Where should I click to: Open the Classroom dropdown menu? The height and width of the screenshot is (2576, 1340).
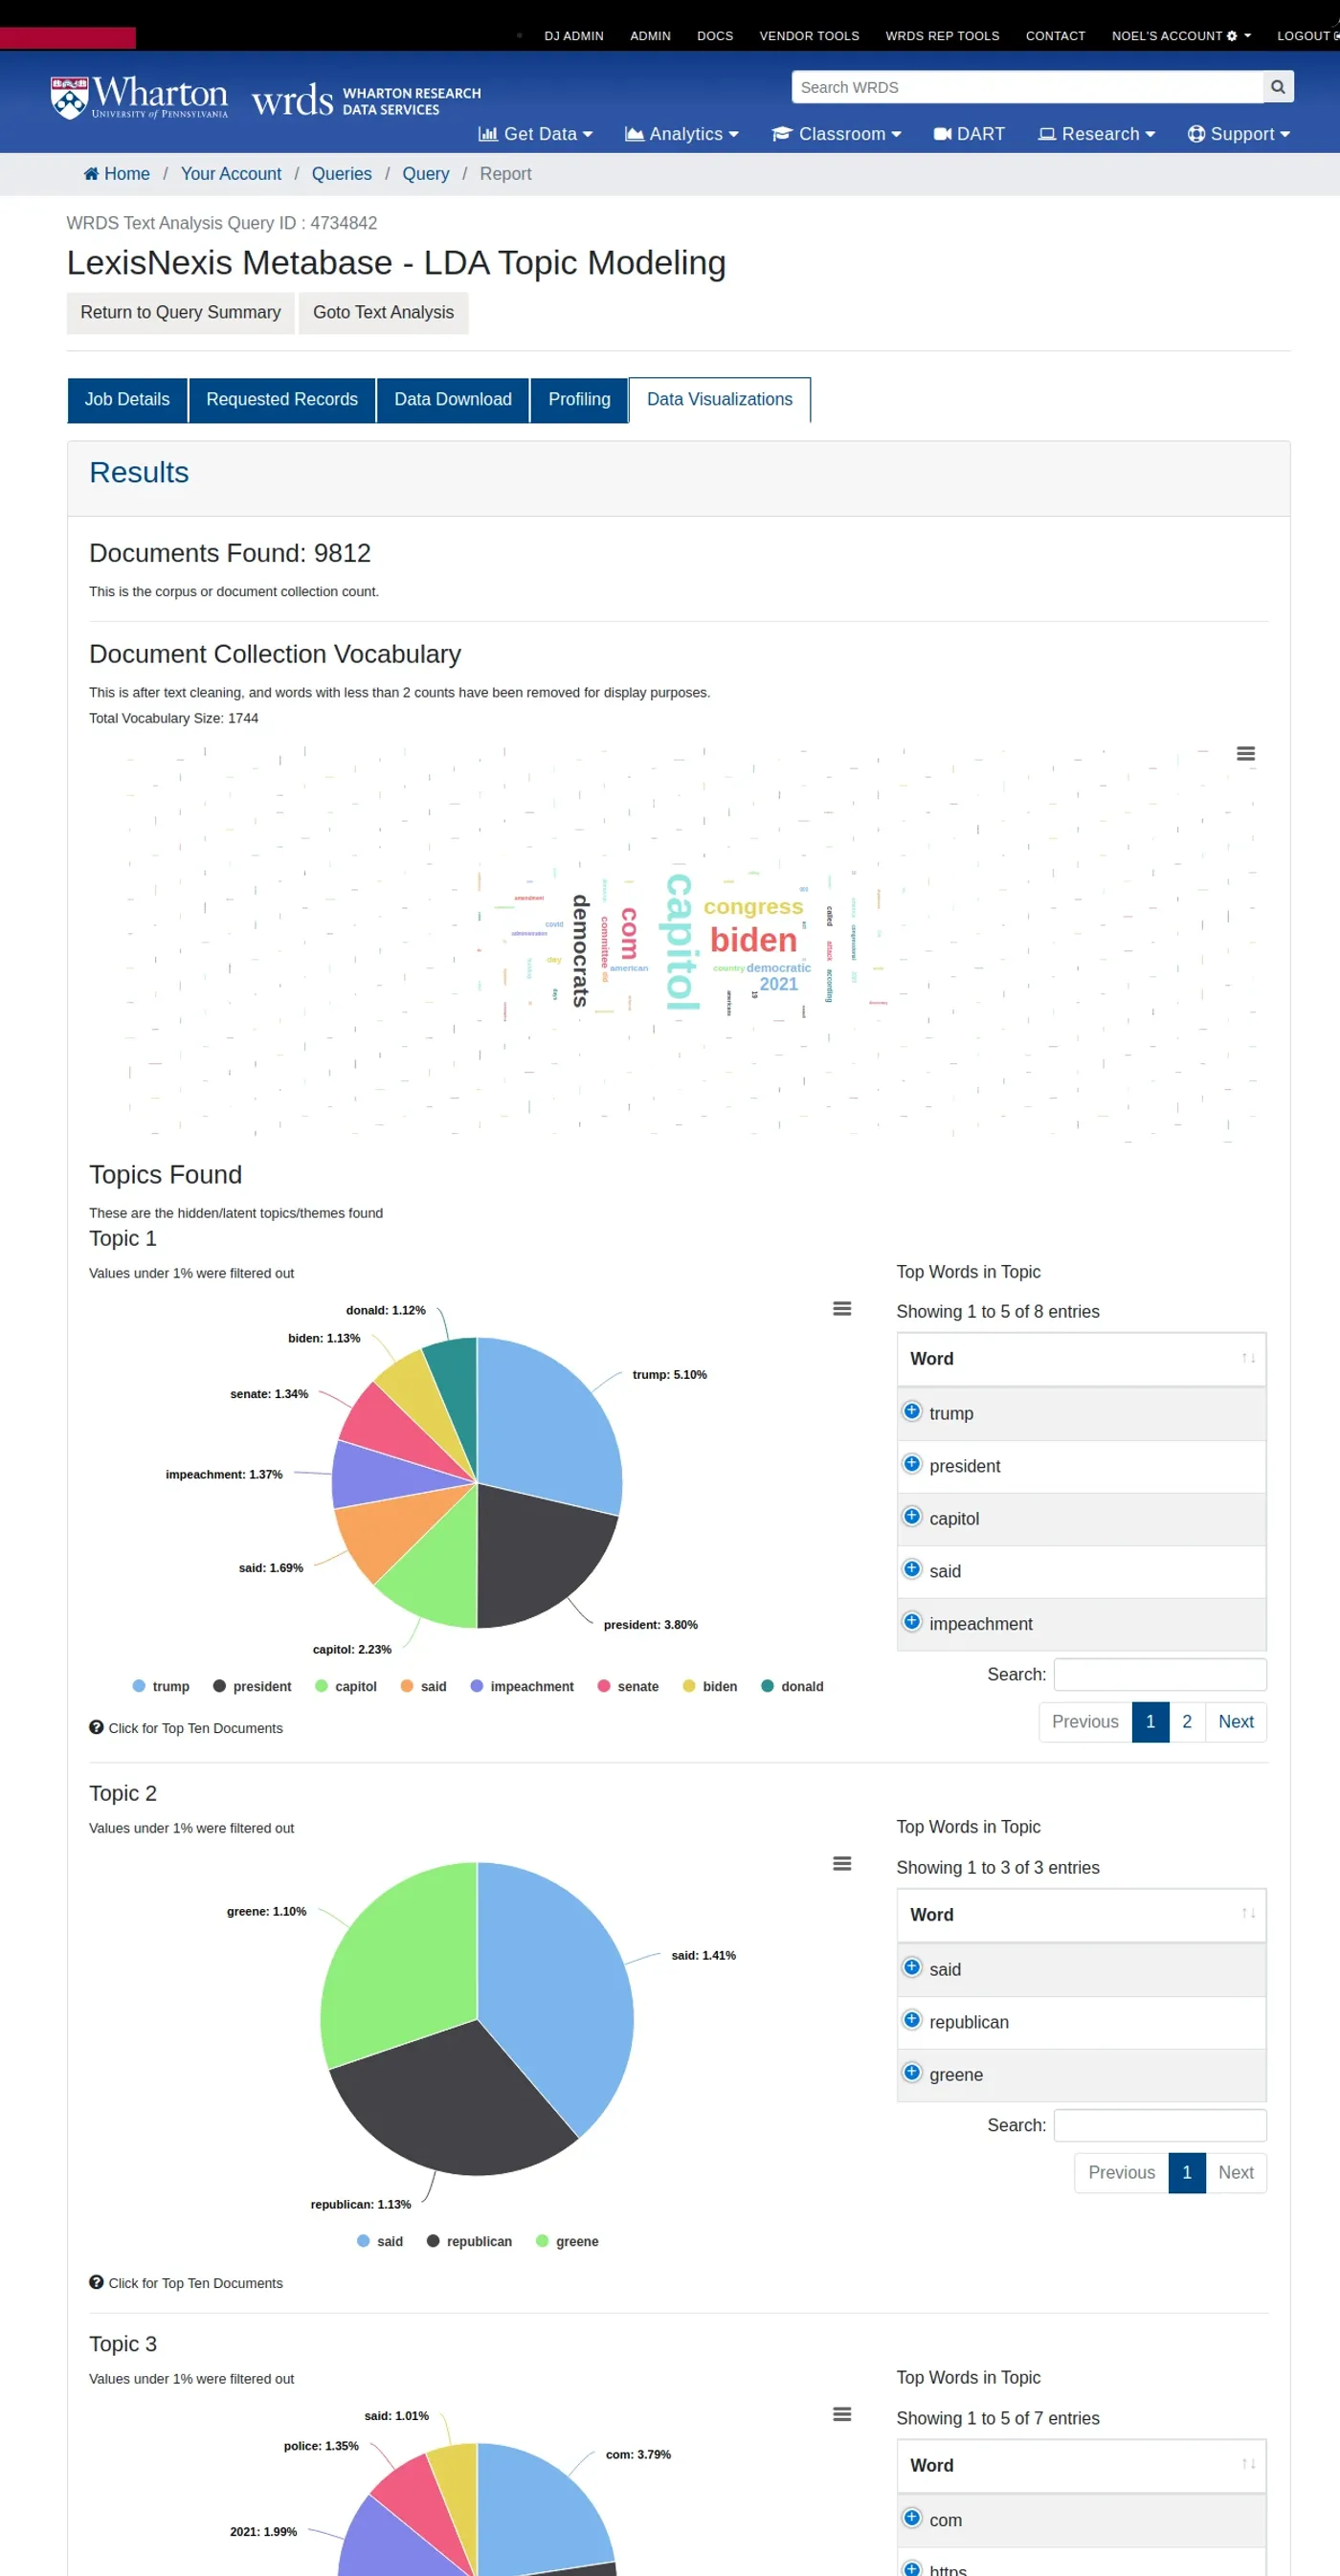[x=837, y=134]
